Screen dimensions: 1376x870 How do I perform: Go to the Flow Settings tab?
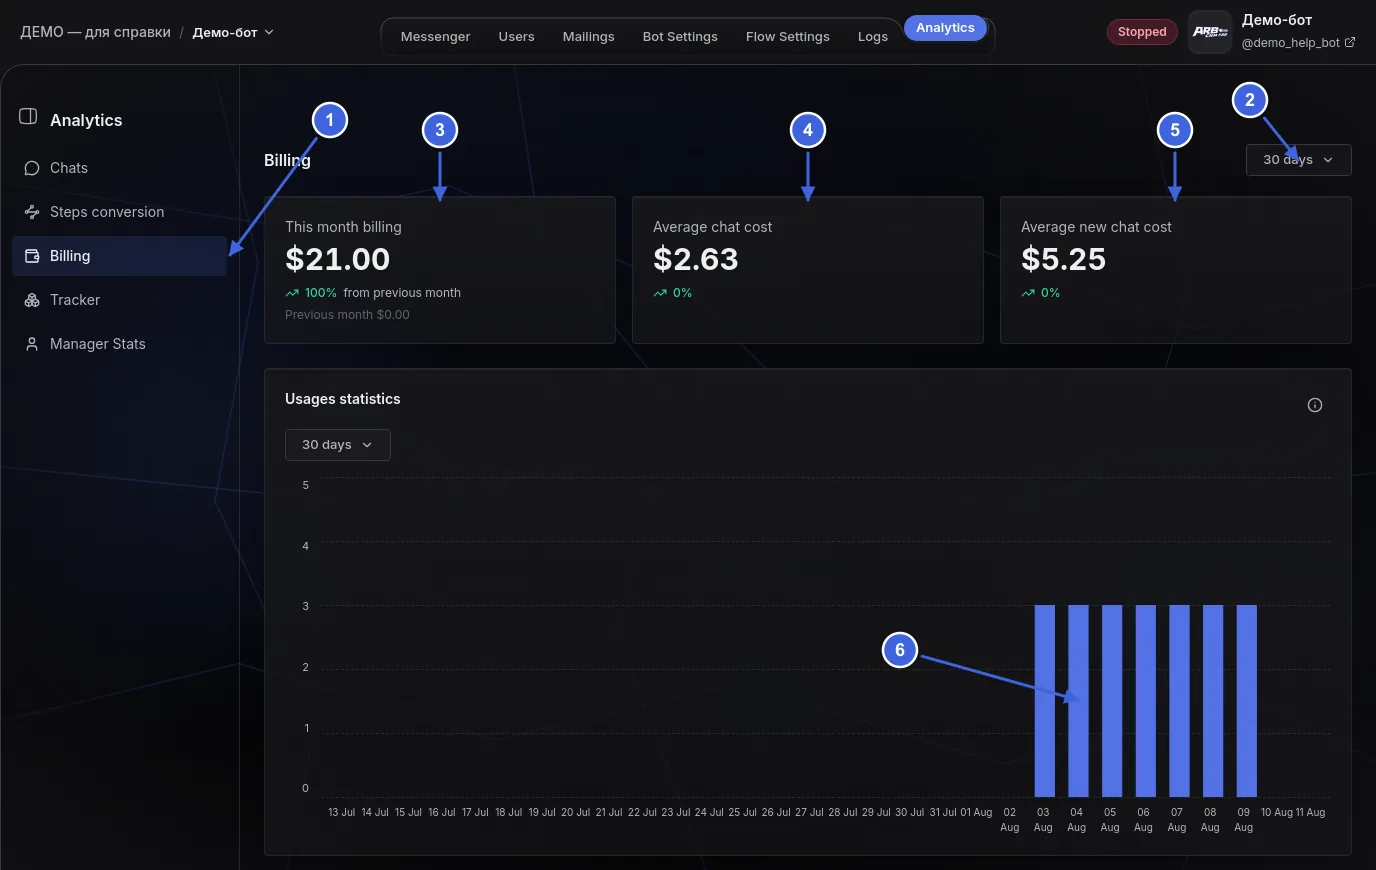[788, 37]
